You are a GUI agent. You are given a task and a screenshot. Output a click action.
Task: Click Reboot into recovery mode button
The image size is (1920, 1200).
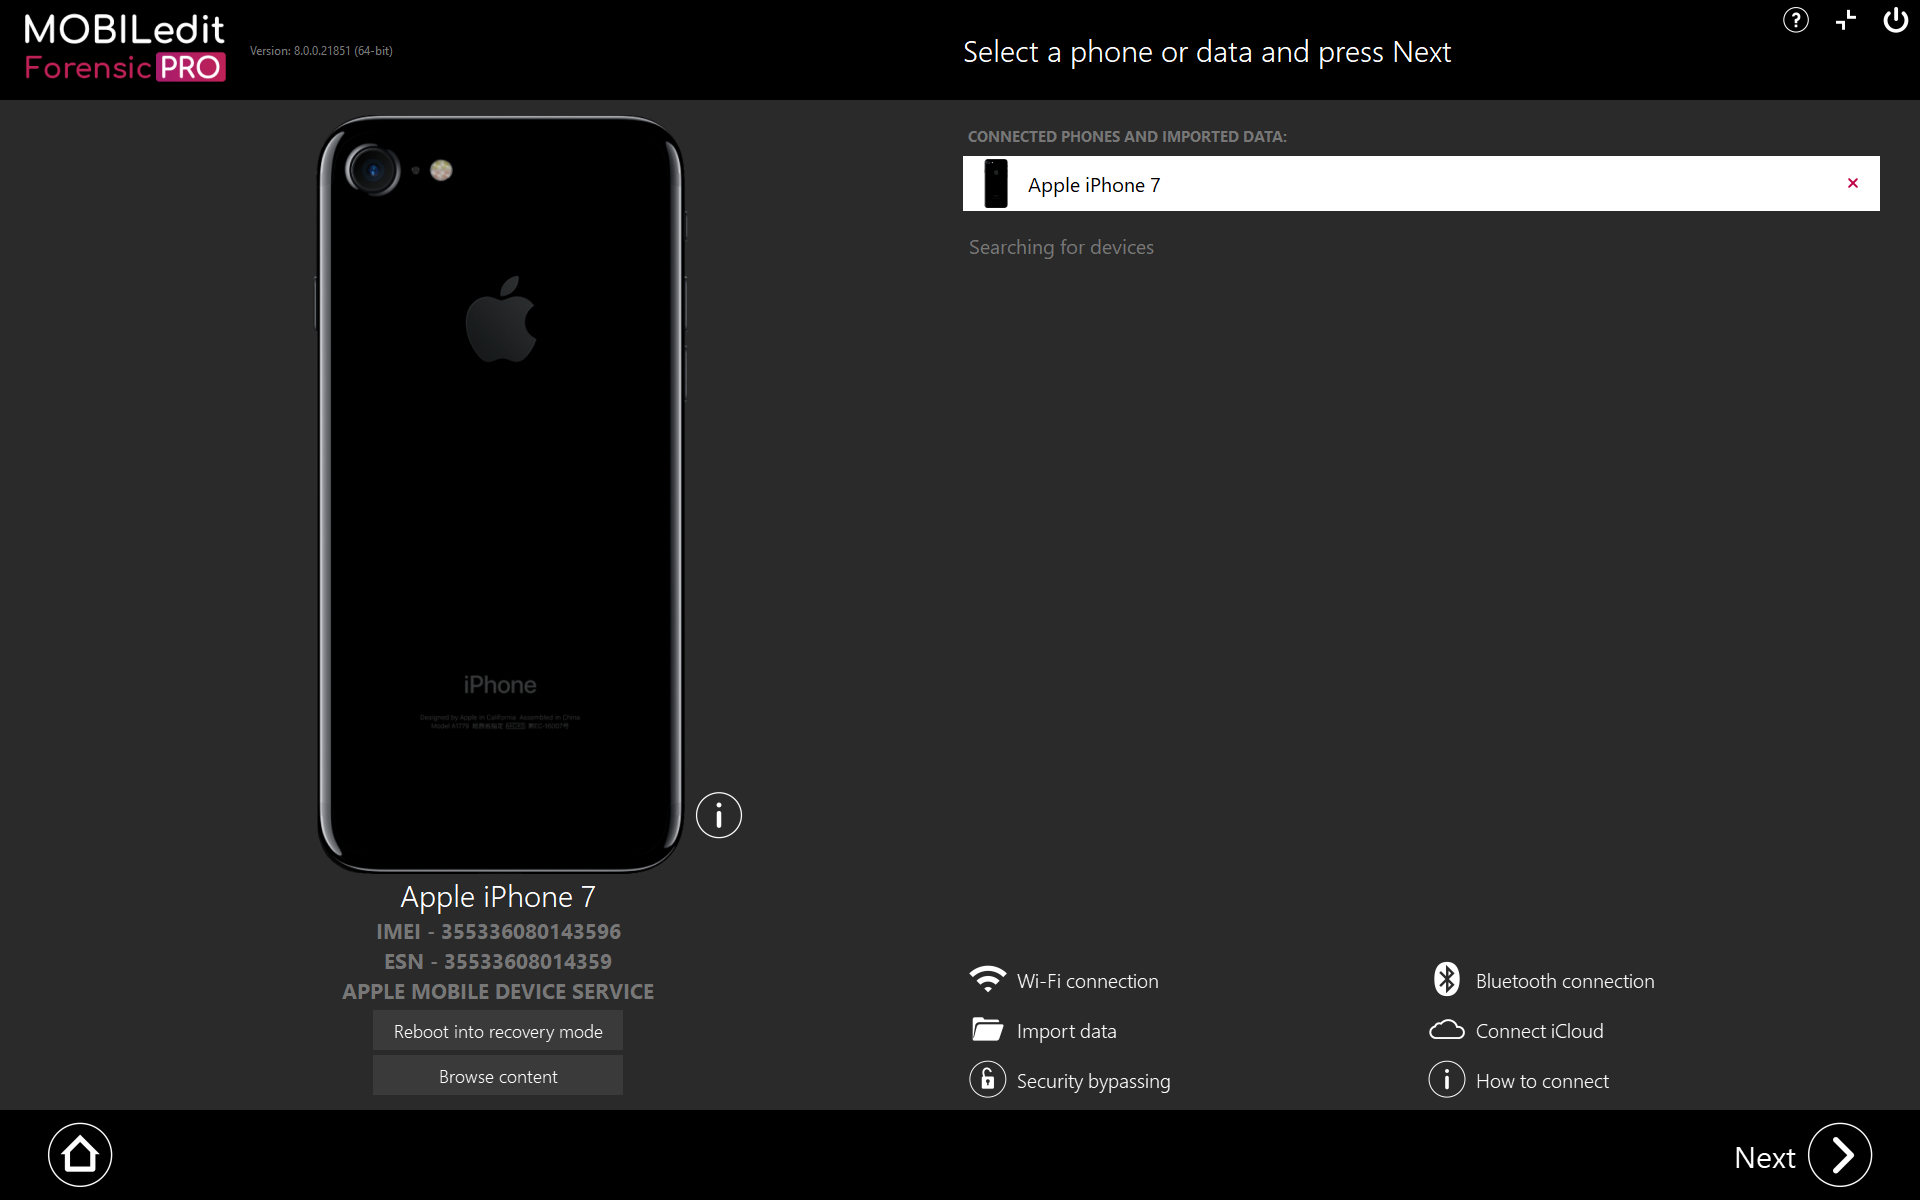[498, 1031]
